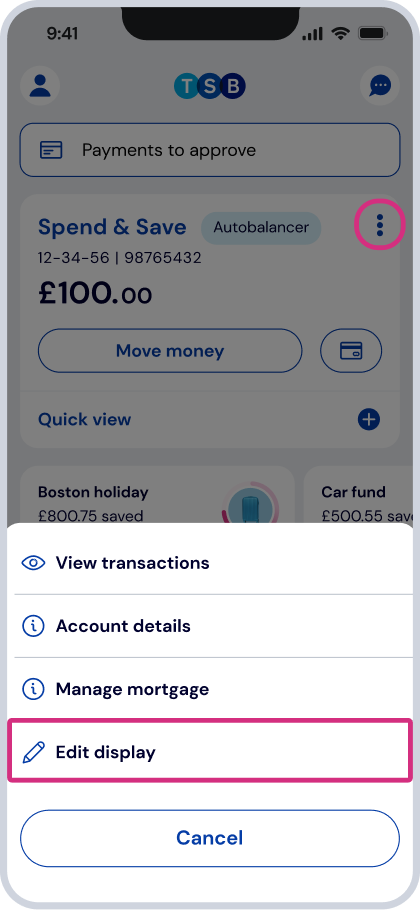This screenshot has width=420, height=910.
Task: Click the info icon beside Account details
Action: [x=33, y=626]
